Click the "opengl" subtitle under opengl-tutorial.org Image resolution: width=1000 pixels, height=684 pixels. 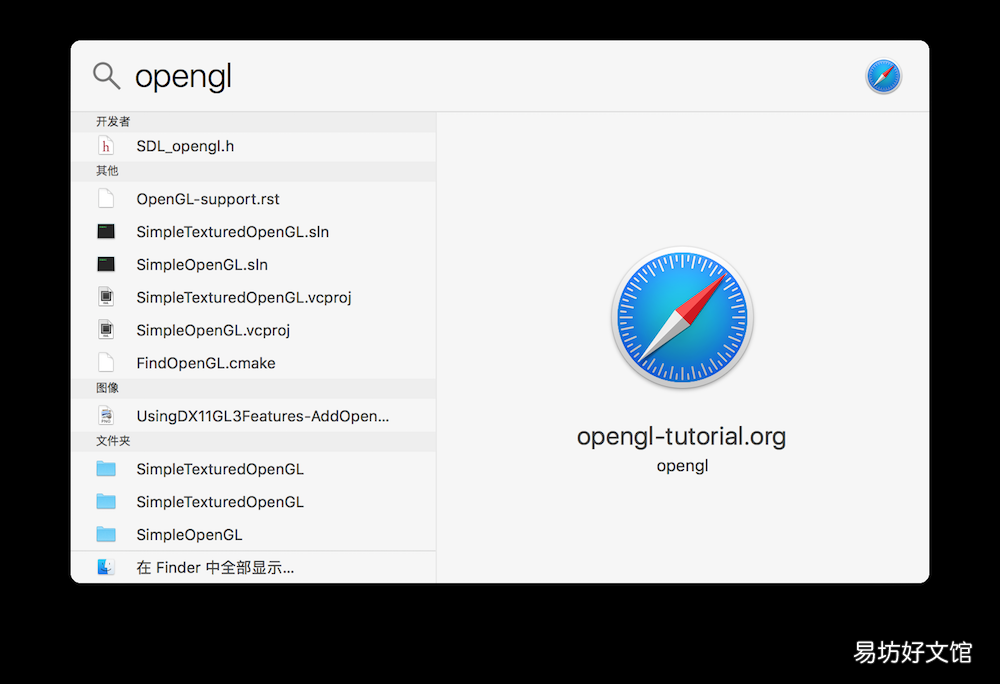pos(682,466)
